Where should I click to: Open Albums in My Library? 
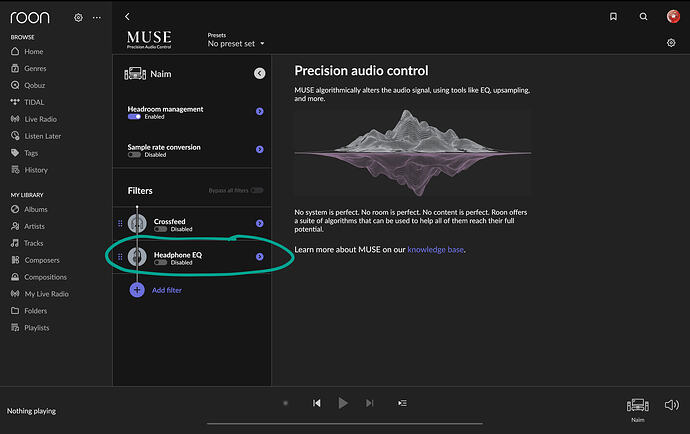point(29,209)
